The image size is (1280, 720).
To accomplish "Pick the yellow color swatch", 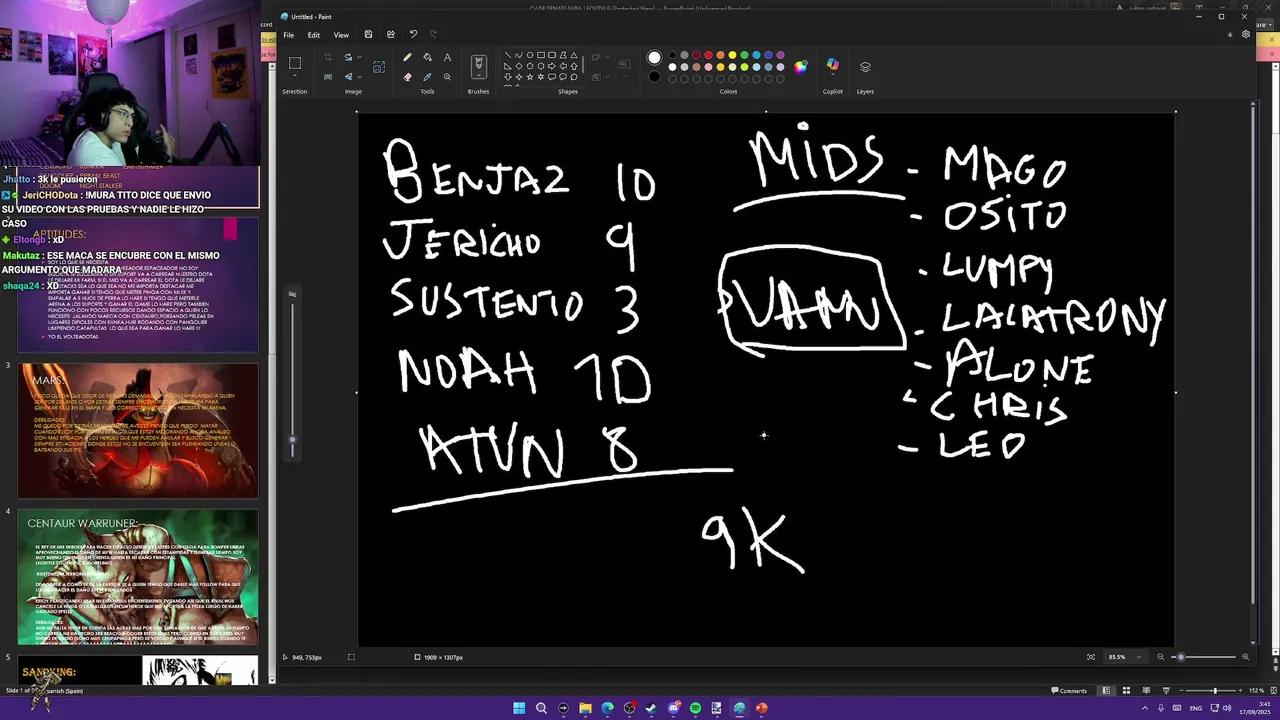I will pos(733,55).
